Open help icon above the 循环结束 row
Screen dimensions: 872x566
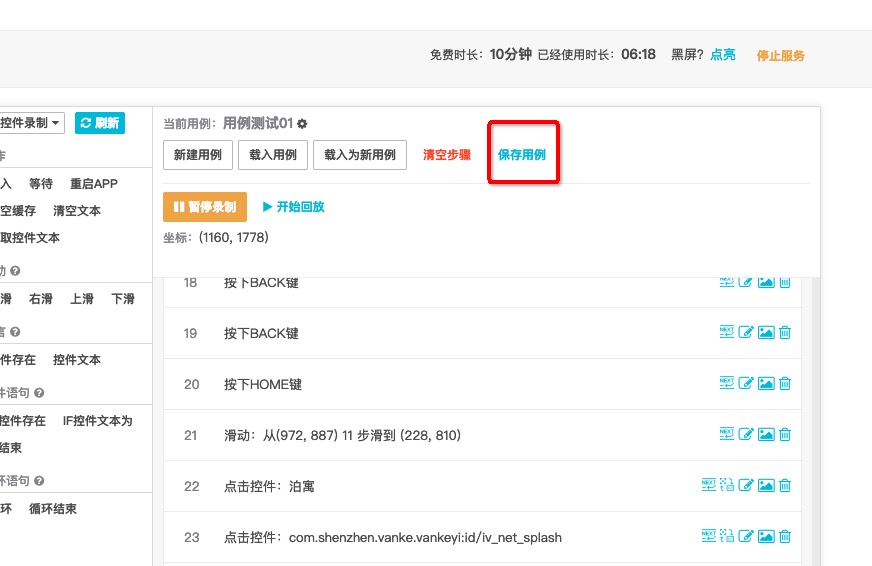click(x=39, y=481)
